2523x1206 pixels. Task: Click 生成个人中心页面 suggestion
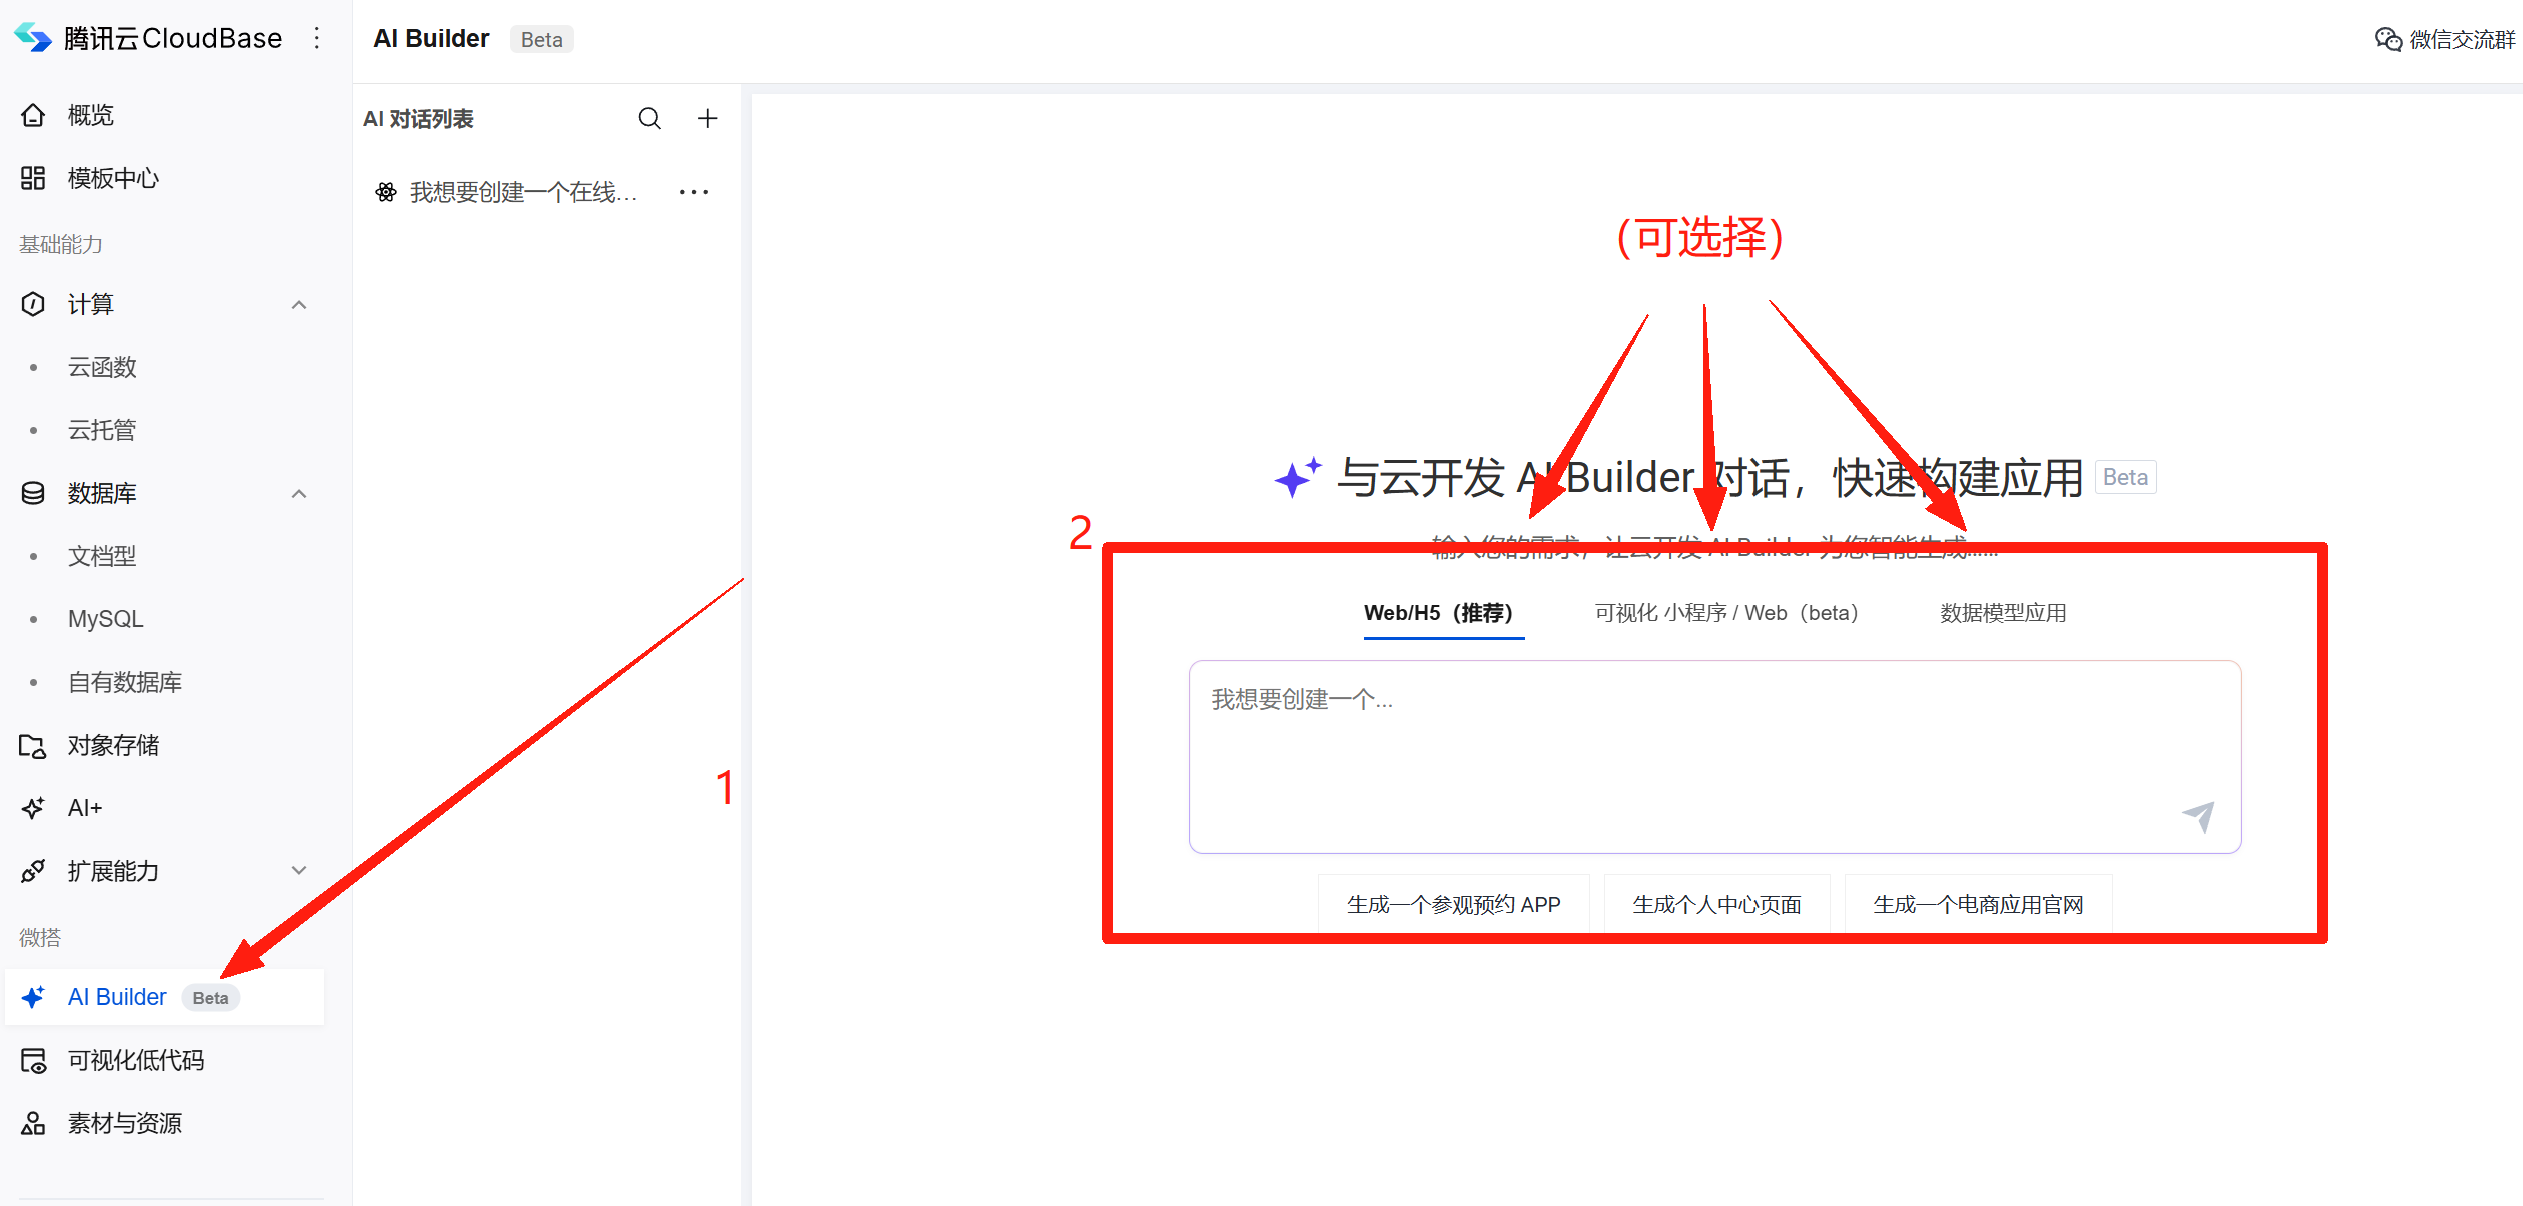click(1717, 904)
